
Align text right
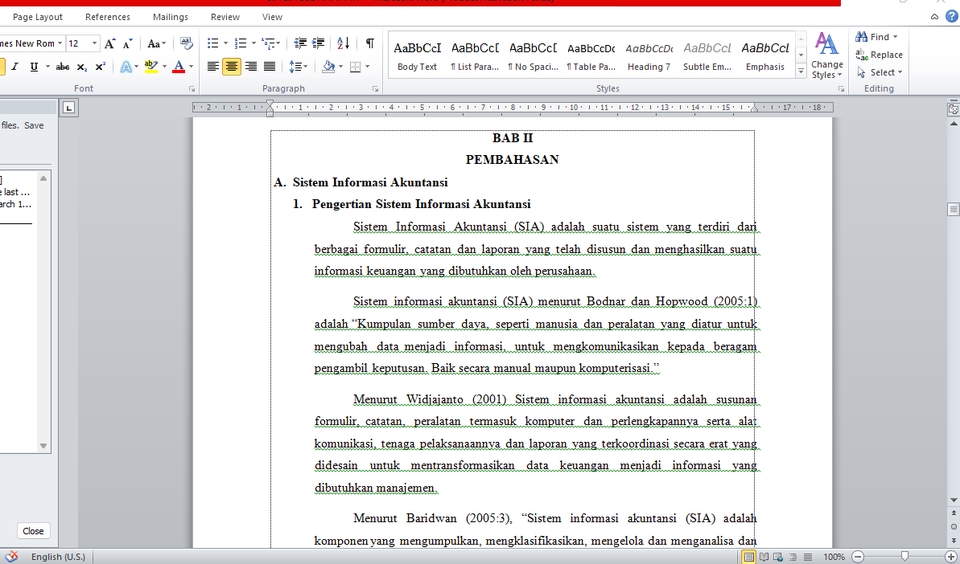click(x=250, y=67)
